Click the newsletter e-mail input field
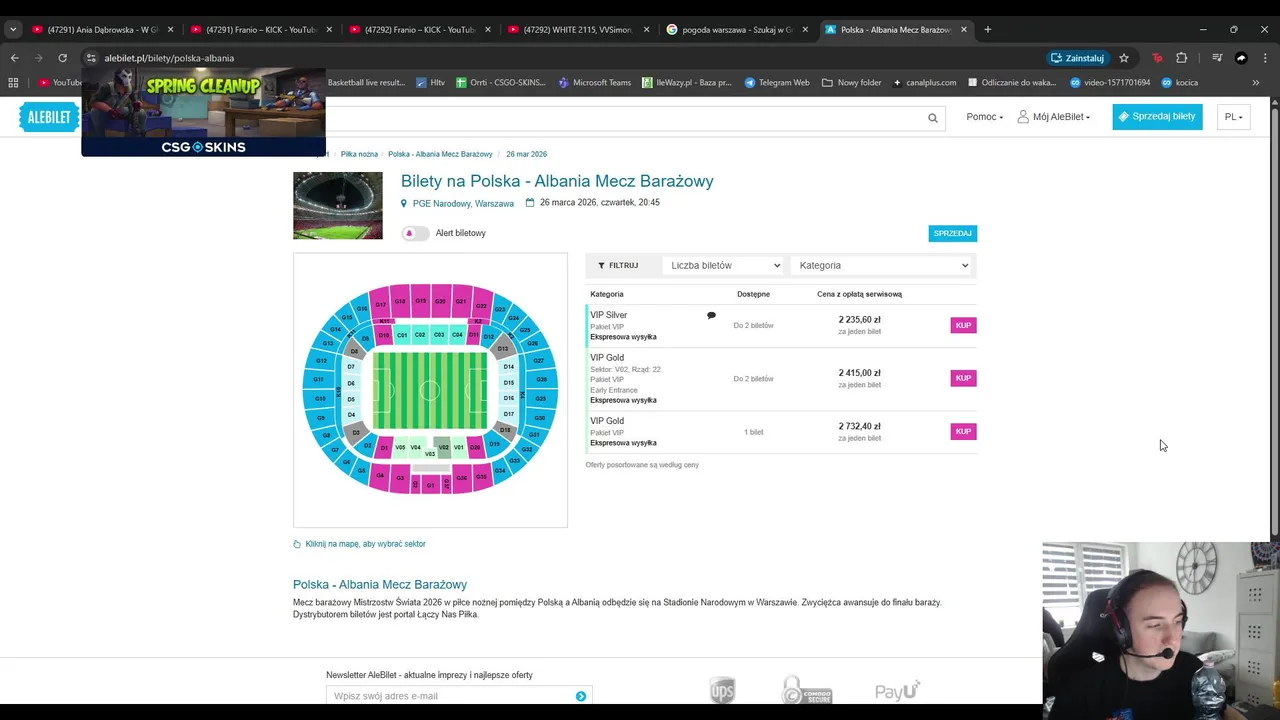1280x720 pixels. coord(450,696)
